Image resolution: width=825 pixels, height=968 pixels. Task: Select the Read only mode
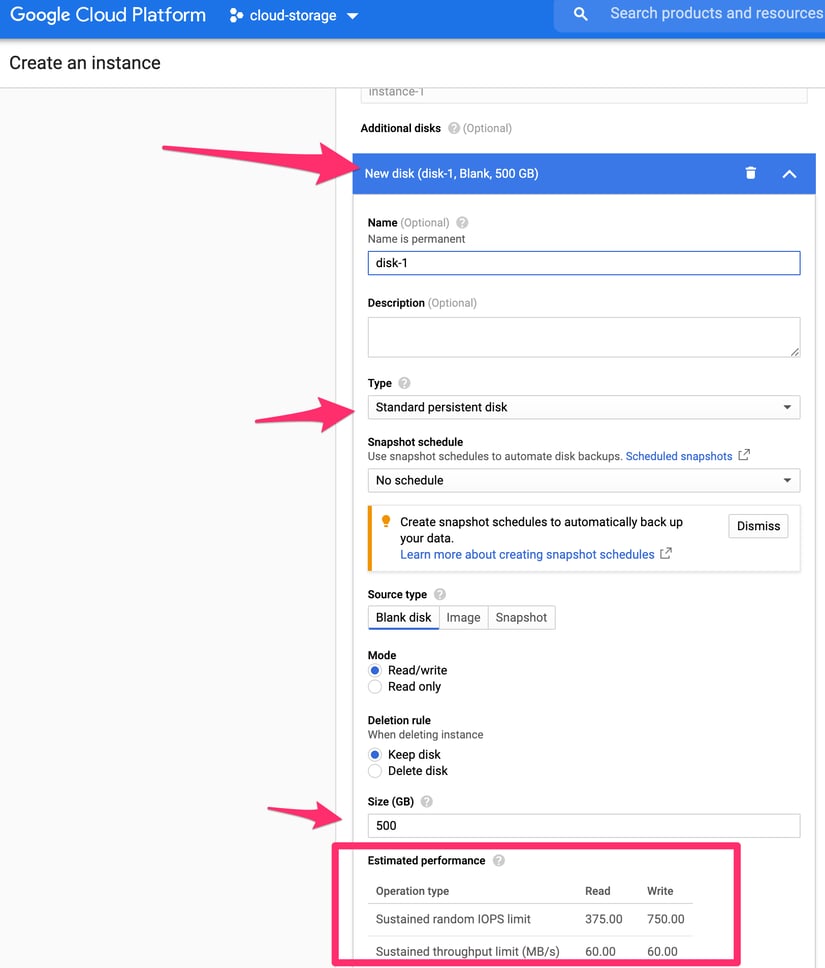click(x=377, y=687)
